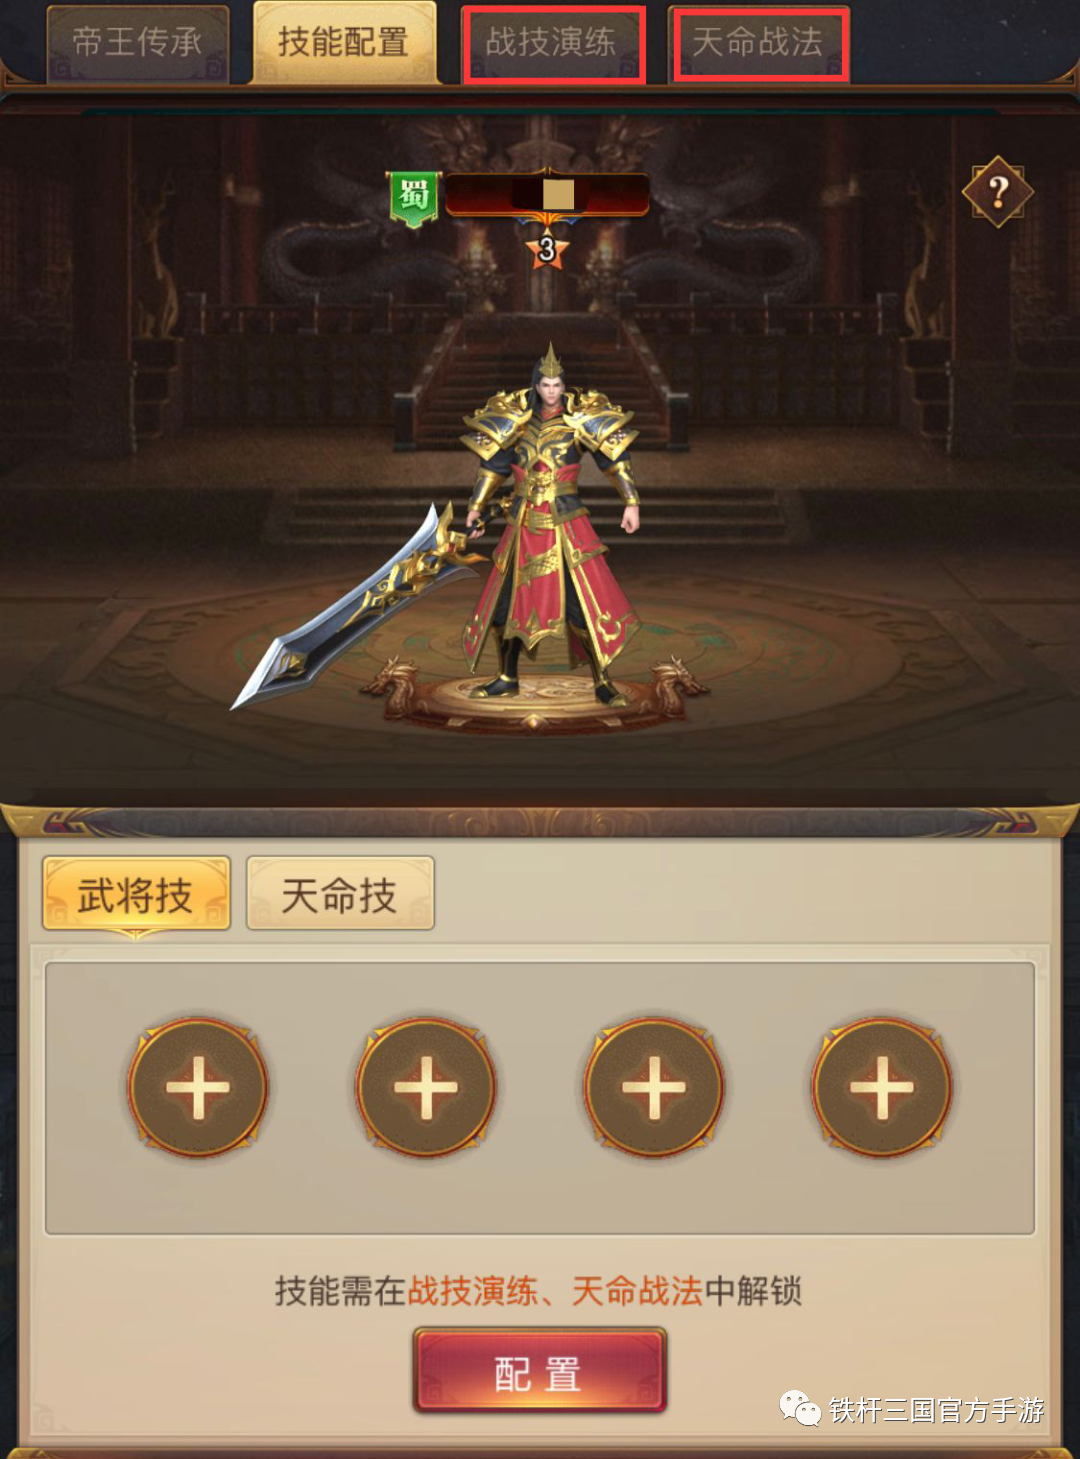The width and height of the screenshot is (1080, 1459).
Task: Open the question mark help icon
Action: 998,191
